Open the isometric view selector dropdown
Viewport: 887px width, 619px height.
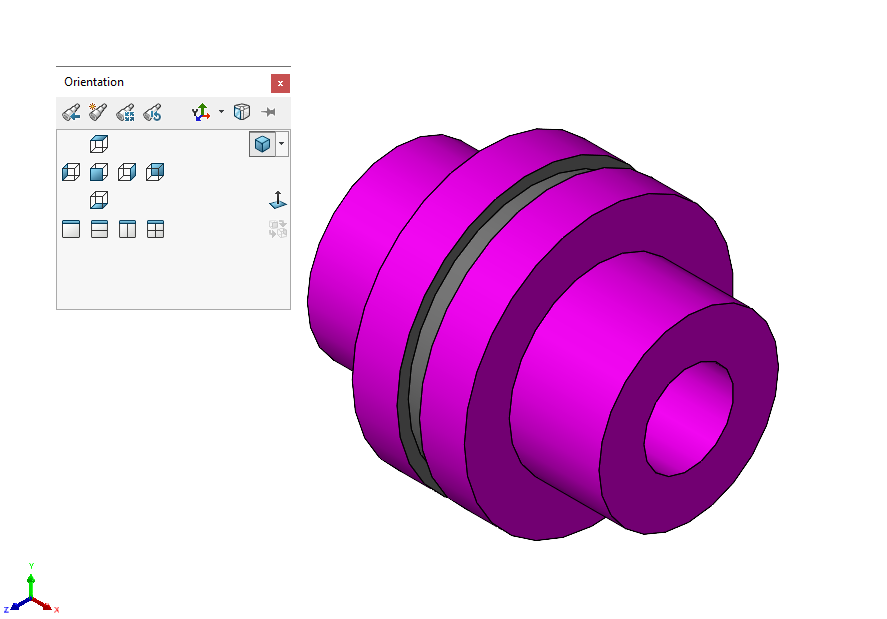(x=280, y=144)
